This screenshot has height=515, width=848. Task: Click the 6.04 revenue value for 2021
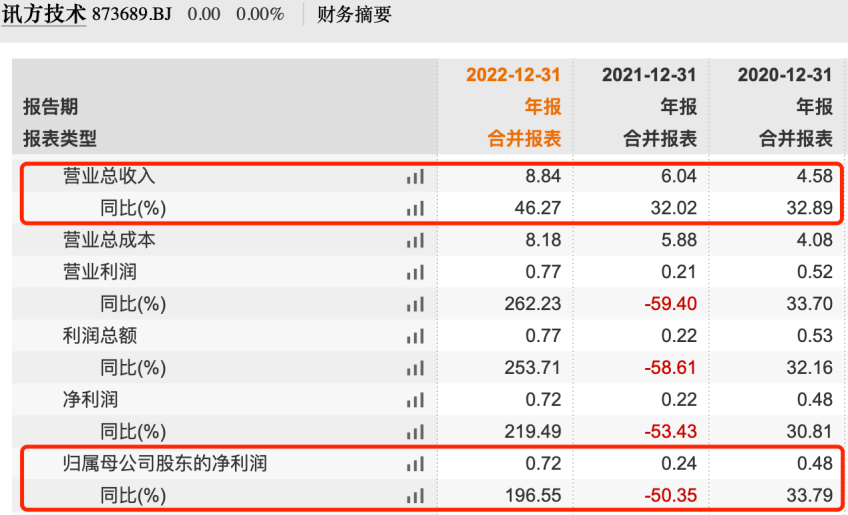click(679, 176)
